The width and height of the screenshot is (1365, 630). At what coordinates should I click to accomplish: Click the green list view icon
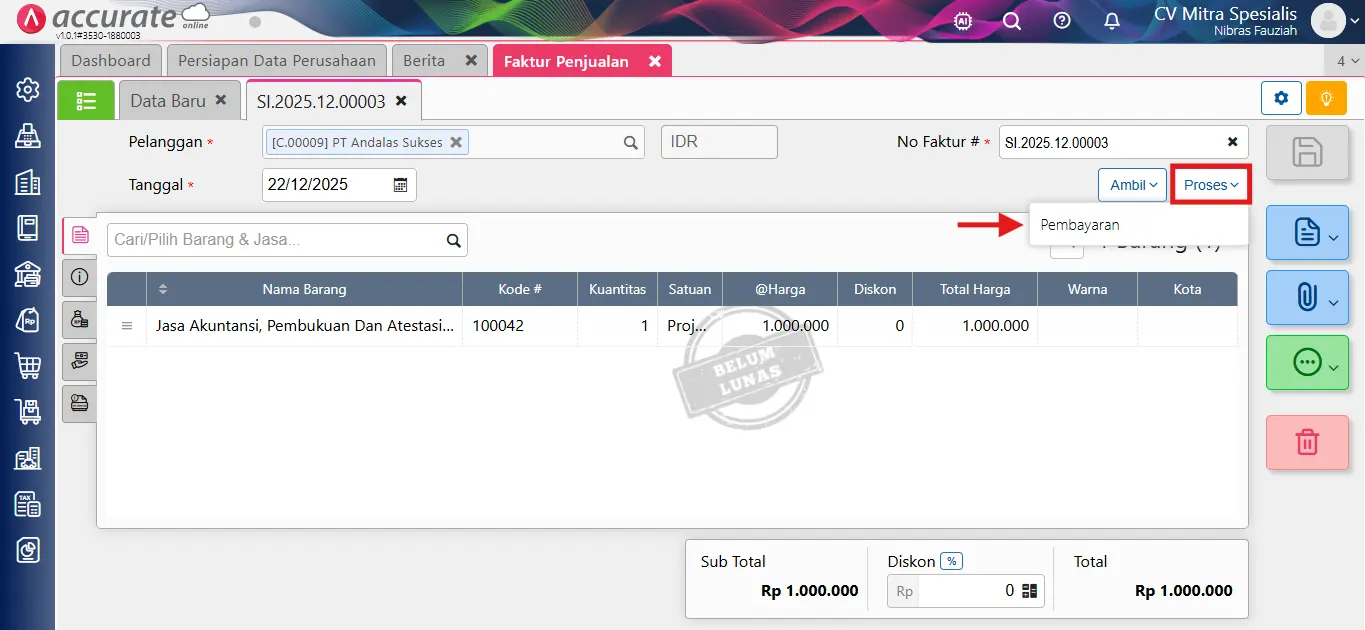click(86, 100)
